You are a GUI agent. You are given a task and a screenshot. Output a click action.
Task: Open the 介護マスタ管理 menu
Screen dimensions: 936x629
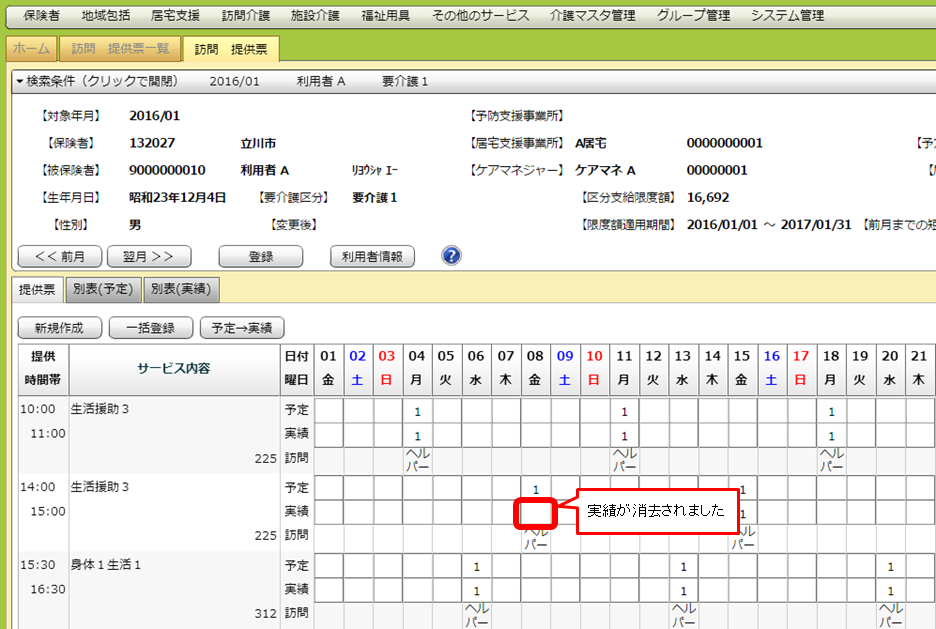[x=592, y=15]
